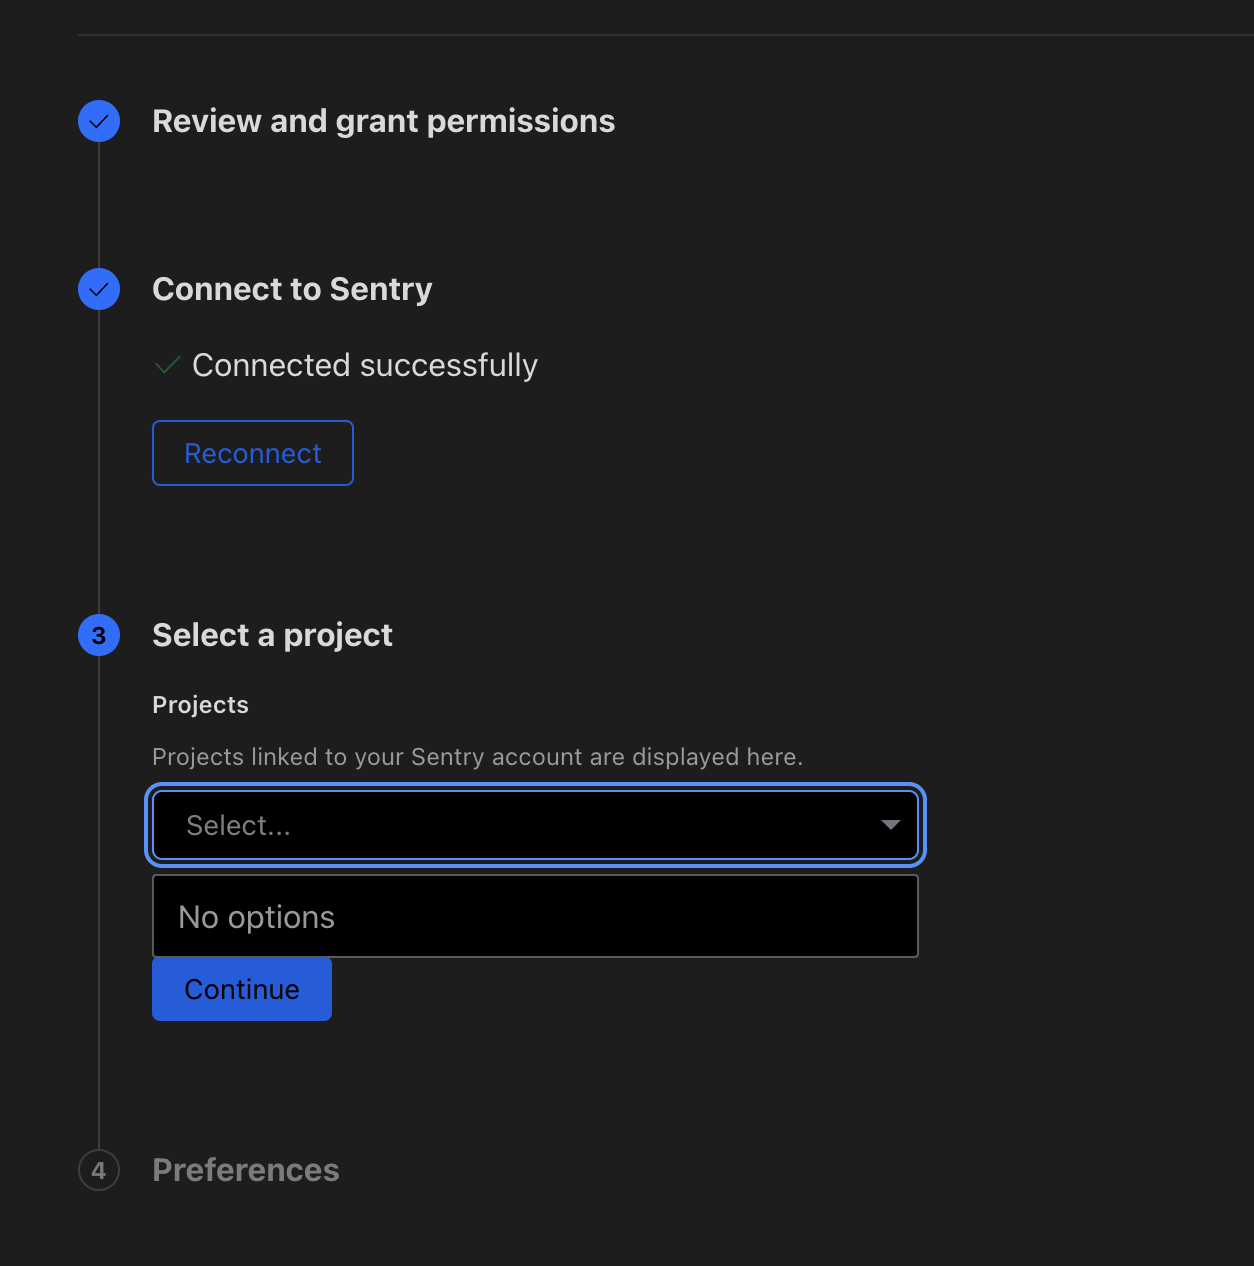Viewport: 1254px width, 1266px height.
Task: Click the Projects field label
Action: tap(200, 705)
